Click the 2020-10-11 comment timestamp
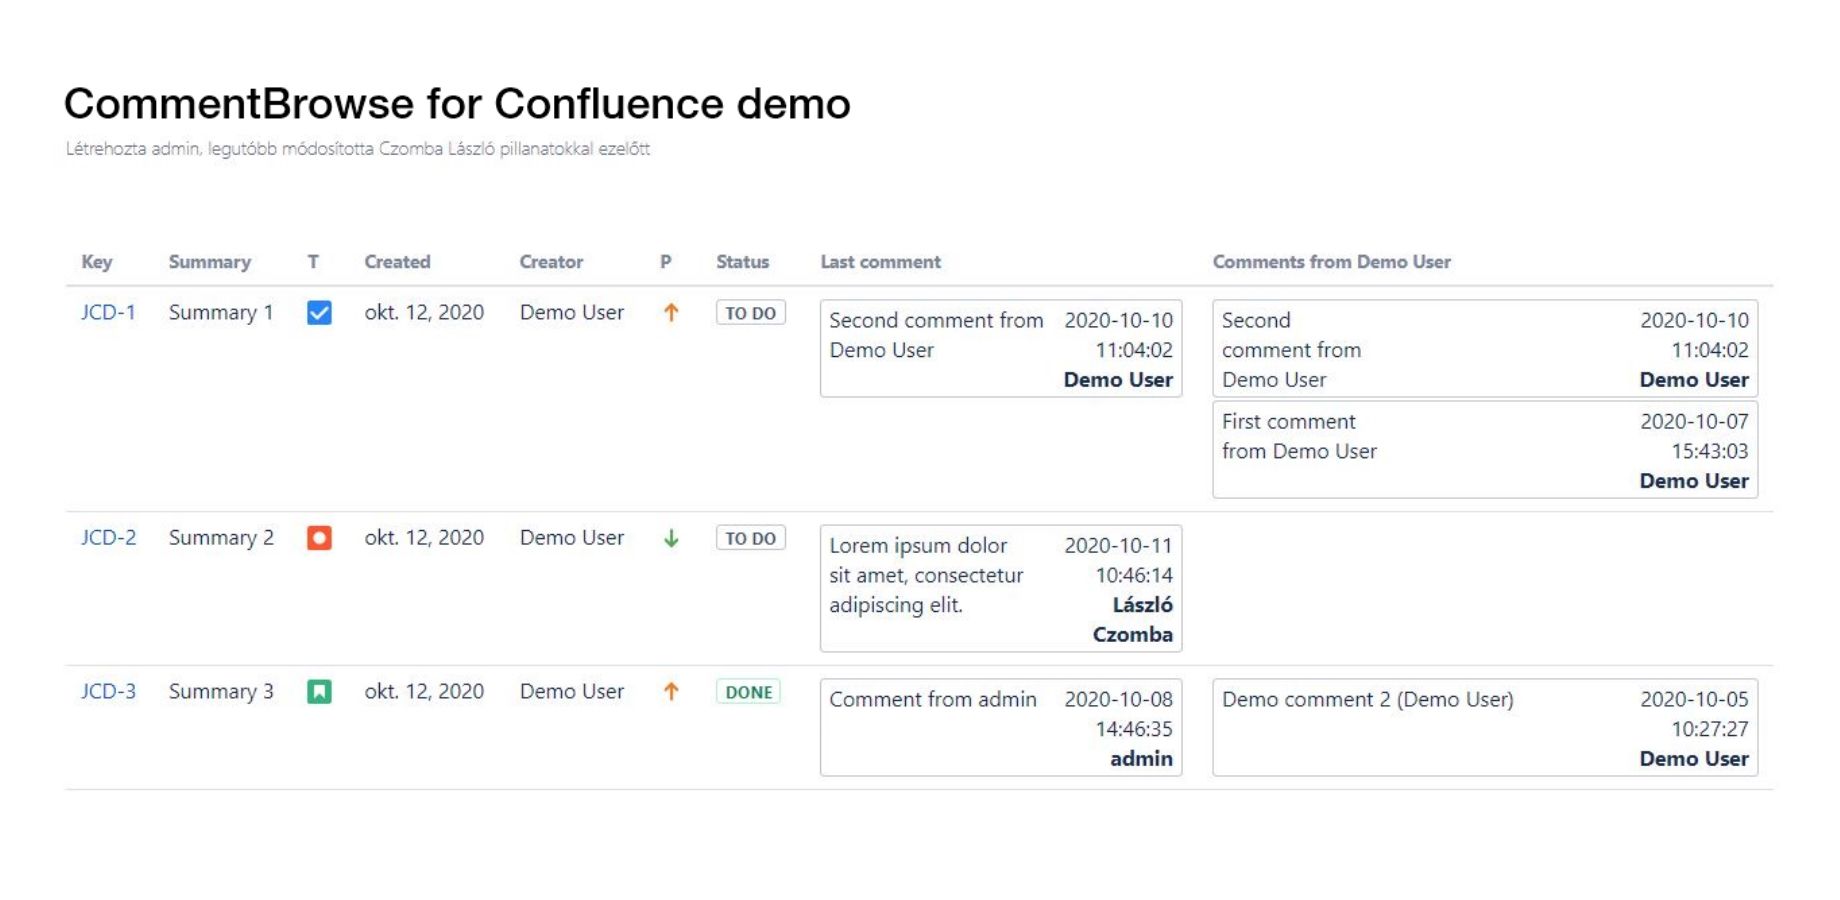This screenshot has width=1840, height=900. 1119,560
